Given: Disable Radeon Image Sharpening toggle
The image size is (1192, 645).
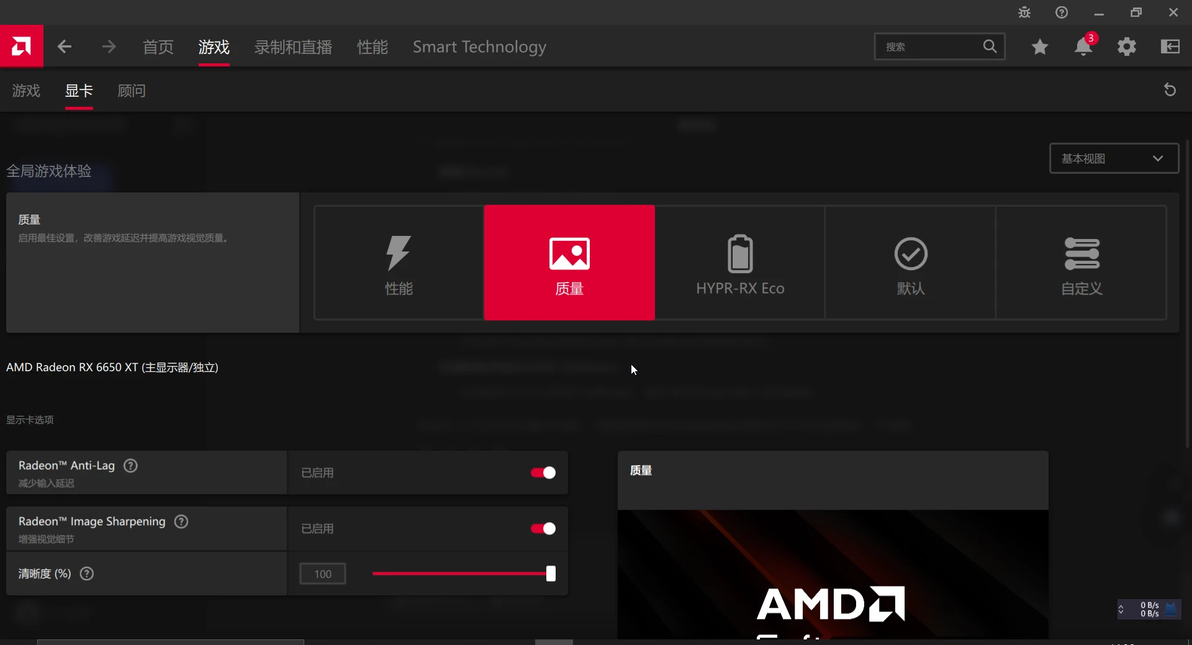Looking at the screenshot, I should point(543,529).
